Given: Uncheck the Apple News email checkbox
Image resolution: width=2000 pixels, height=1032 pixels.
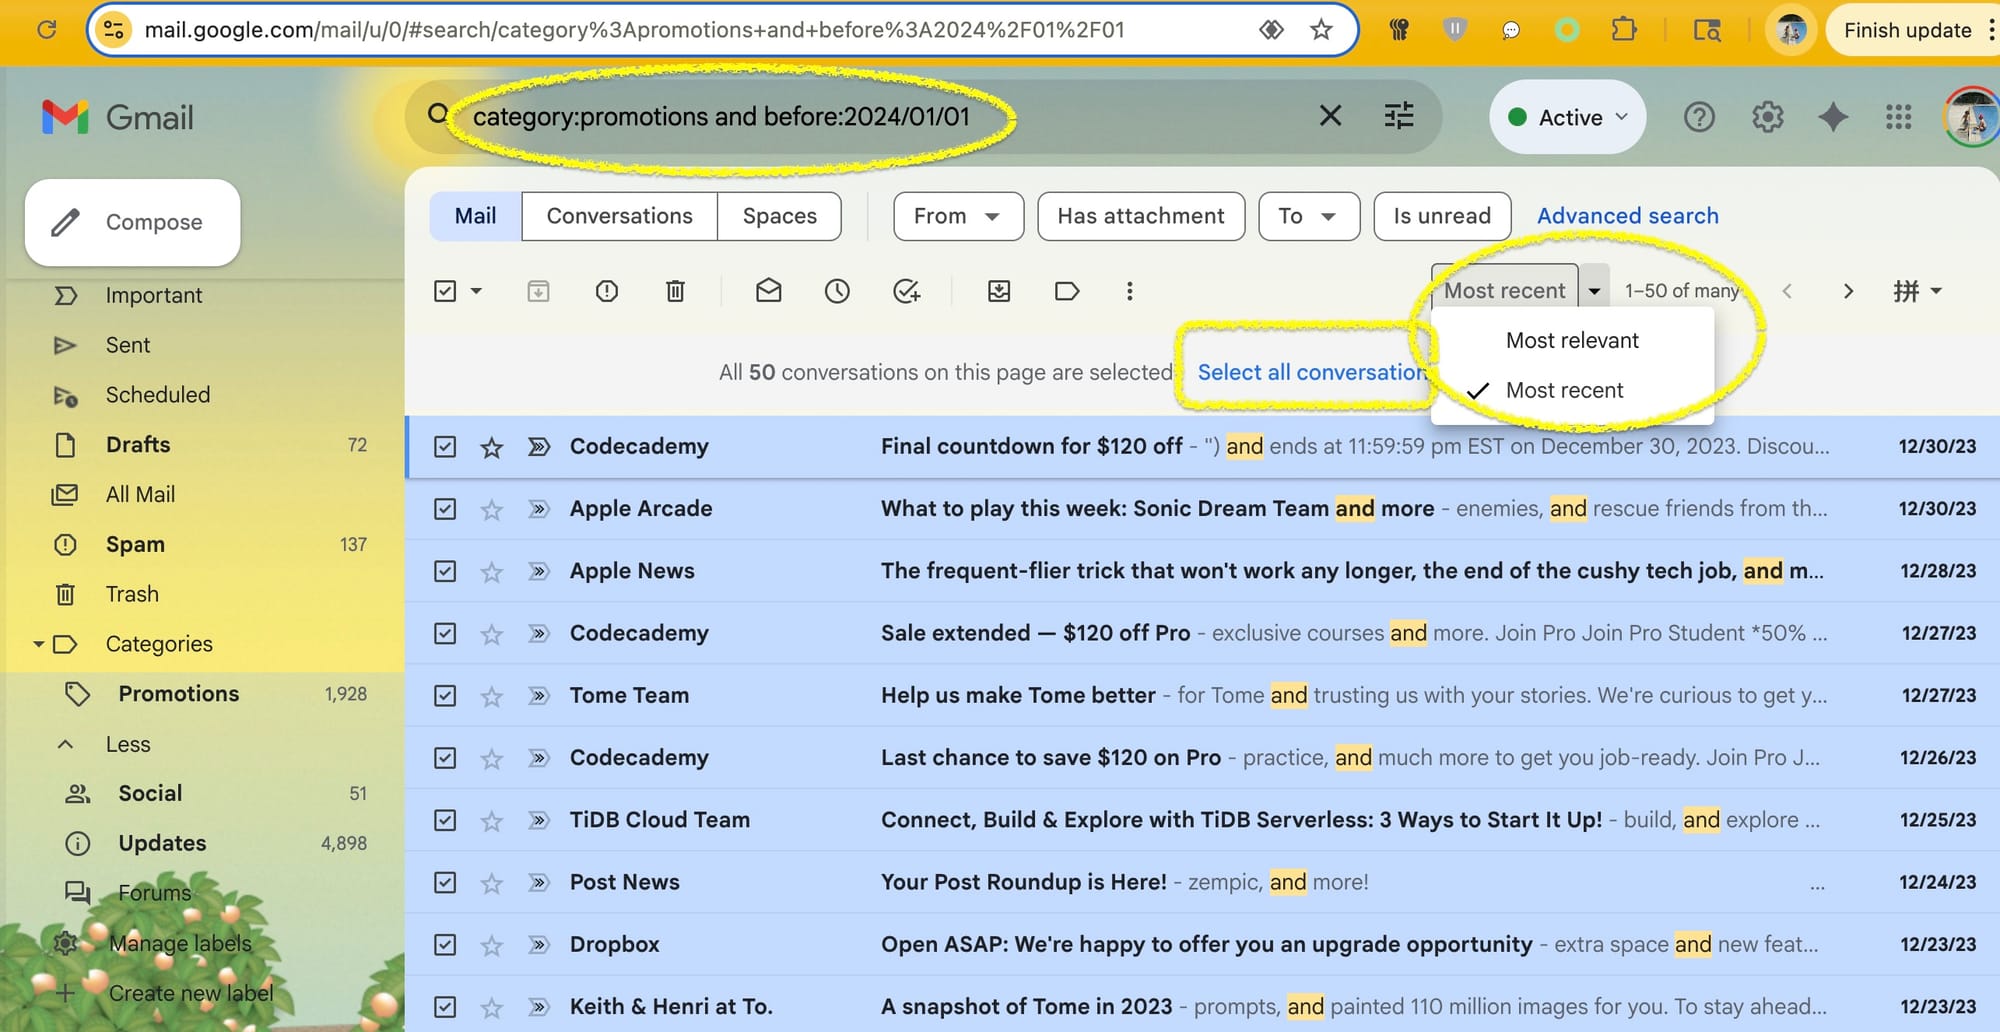Looking at the screenshot, I should 445,571.
